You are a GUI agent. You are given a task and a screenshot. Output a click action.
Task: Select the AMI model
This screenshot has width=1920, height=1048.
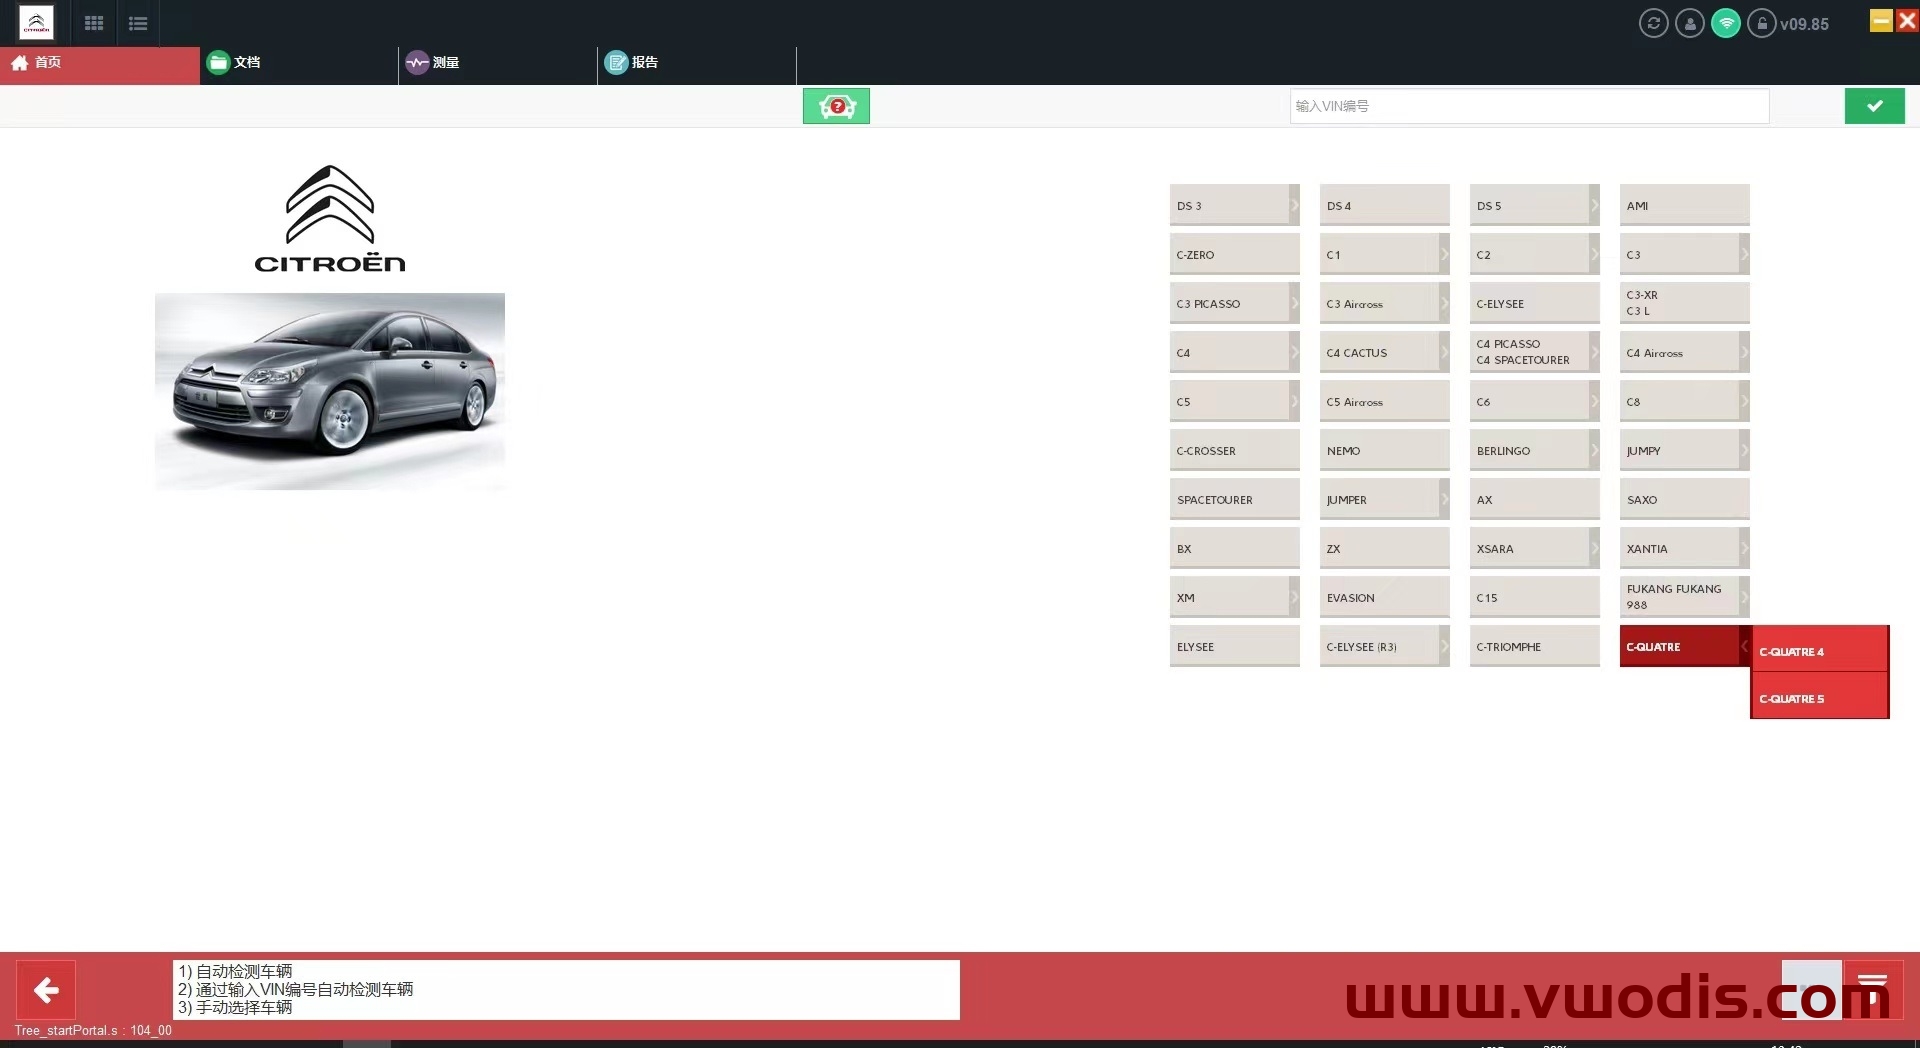click(x=1684, y=205)
